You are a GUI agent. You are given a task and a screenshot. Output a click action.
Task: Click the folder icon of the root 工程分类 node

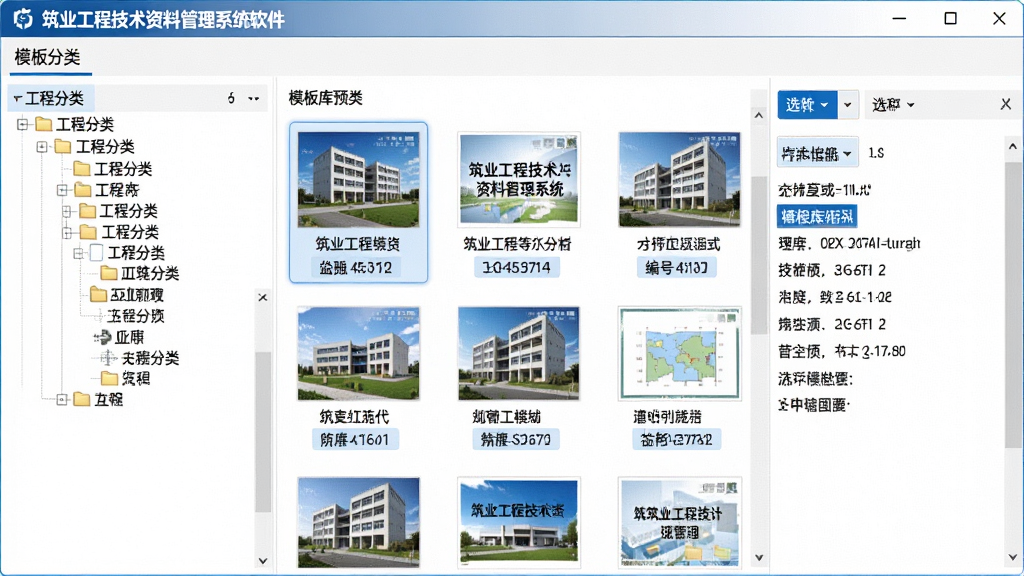coord(44,123)
